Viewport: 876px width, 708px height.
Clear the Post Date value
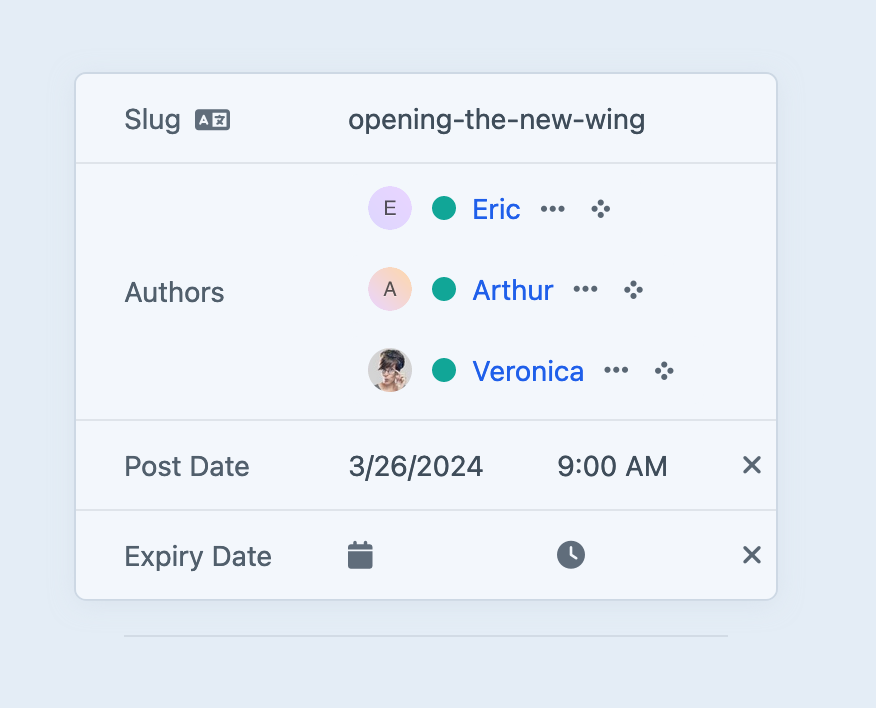coord(752,465)
